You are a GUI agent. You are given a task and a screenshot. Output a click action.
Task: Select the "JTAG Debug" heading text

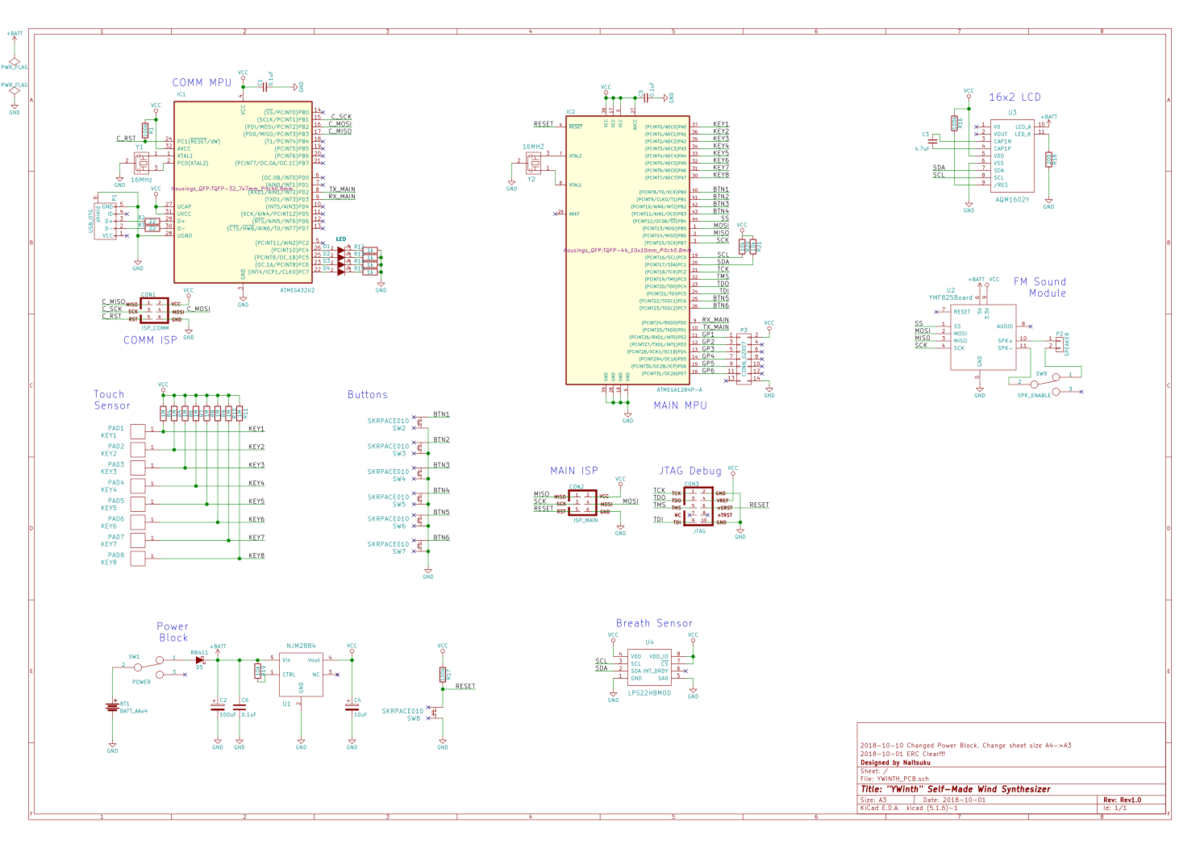[690, 470]
